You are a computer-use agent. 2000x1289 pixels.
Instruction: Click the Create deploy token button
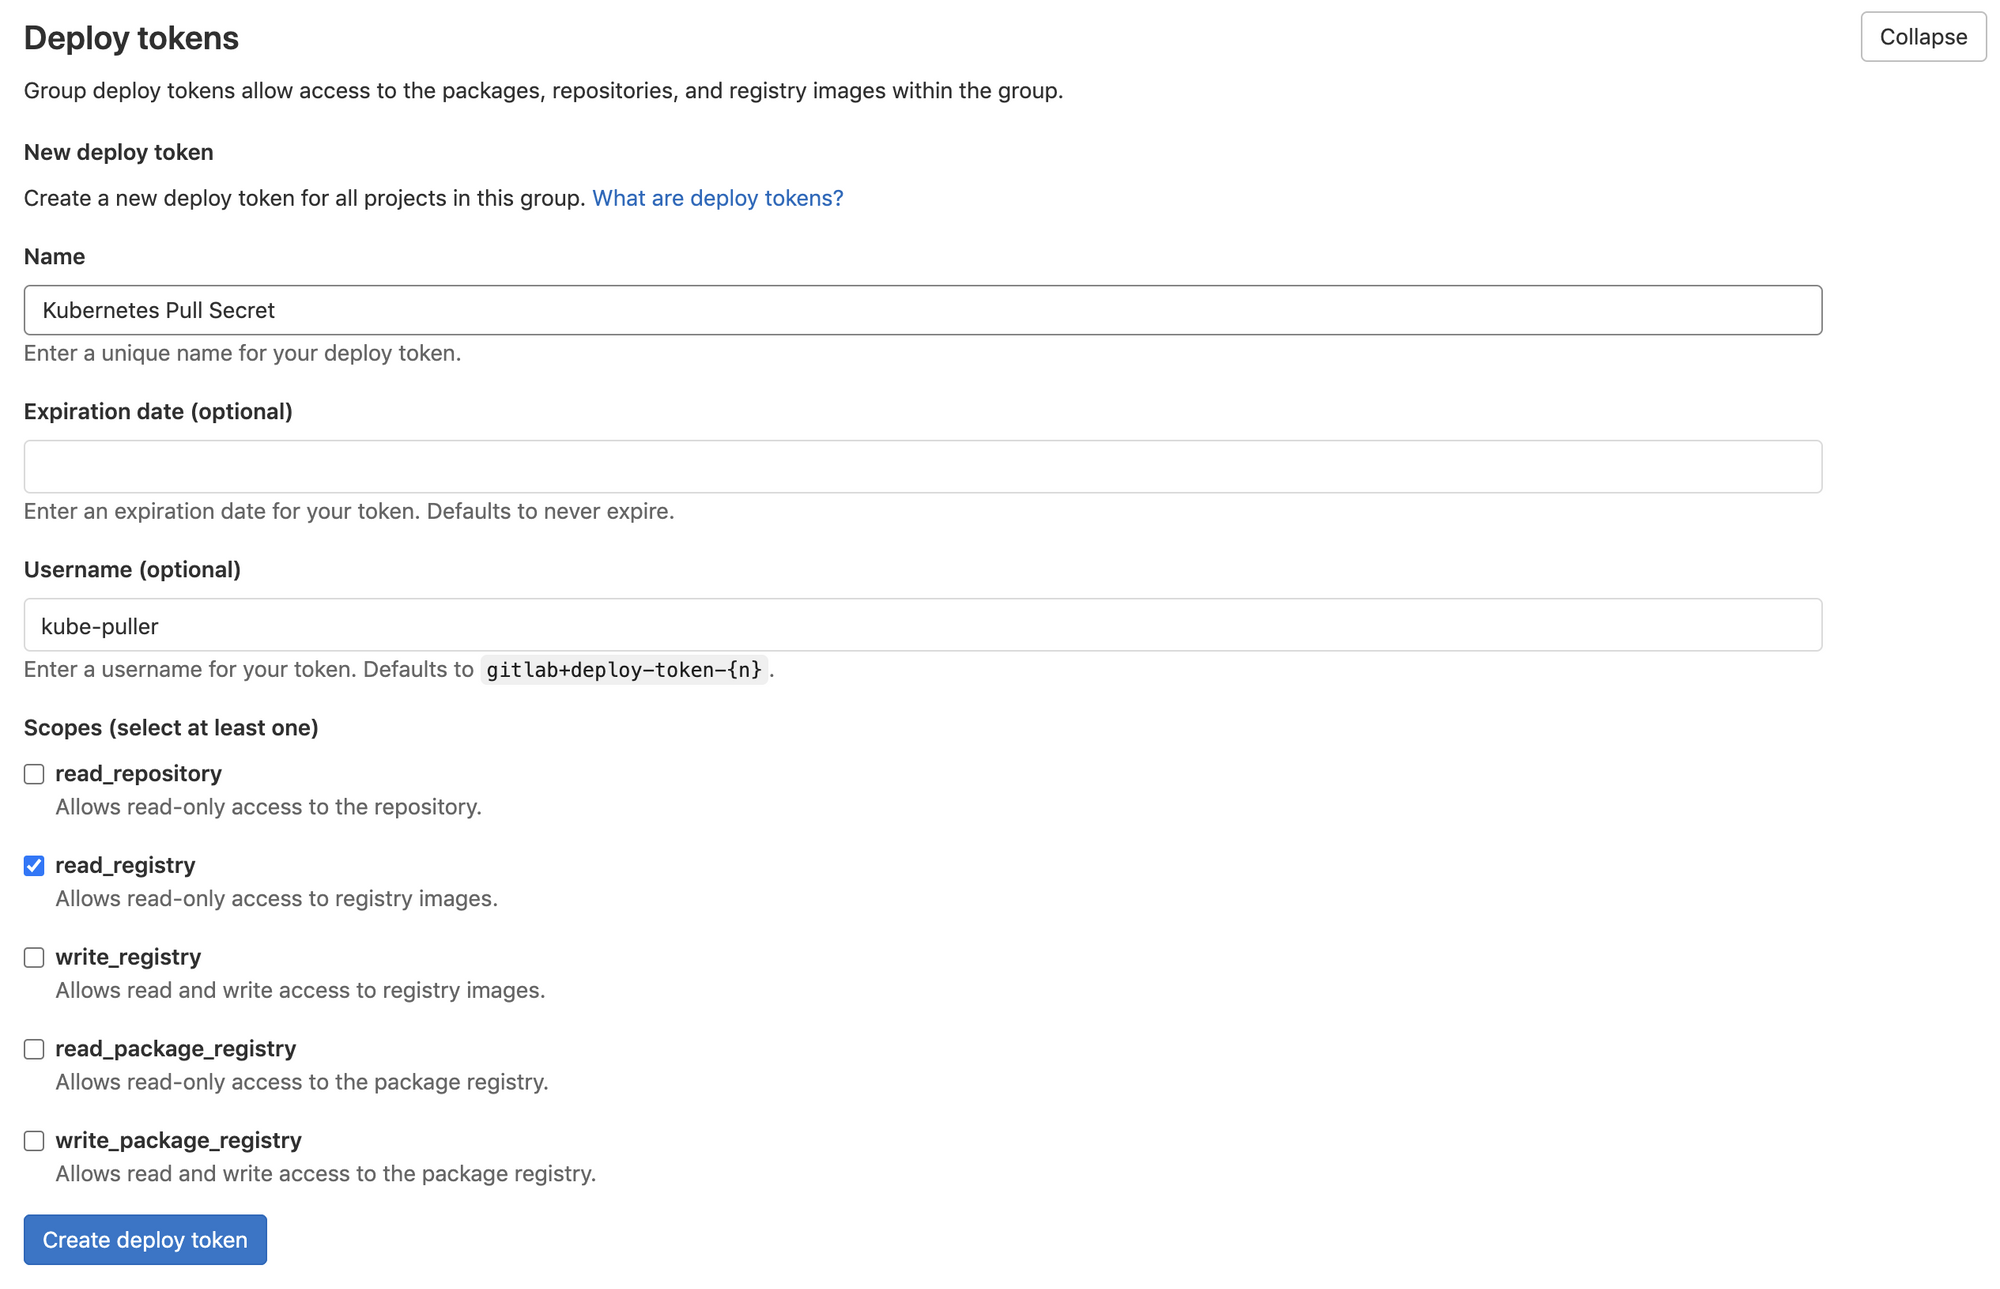(x=144, y=1239)
